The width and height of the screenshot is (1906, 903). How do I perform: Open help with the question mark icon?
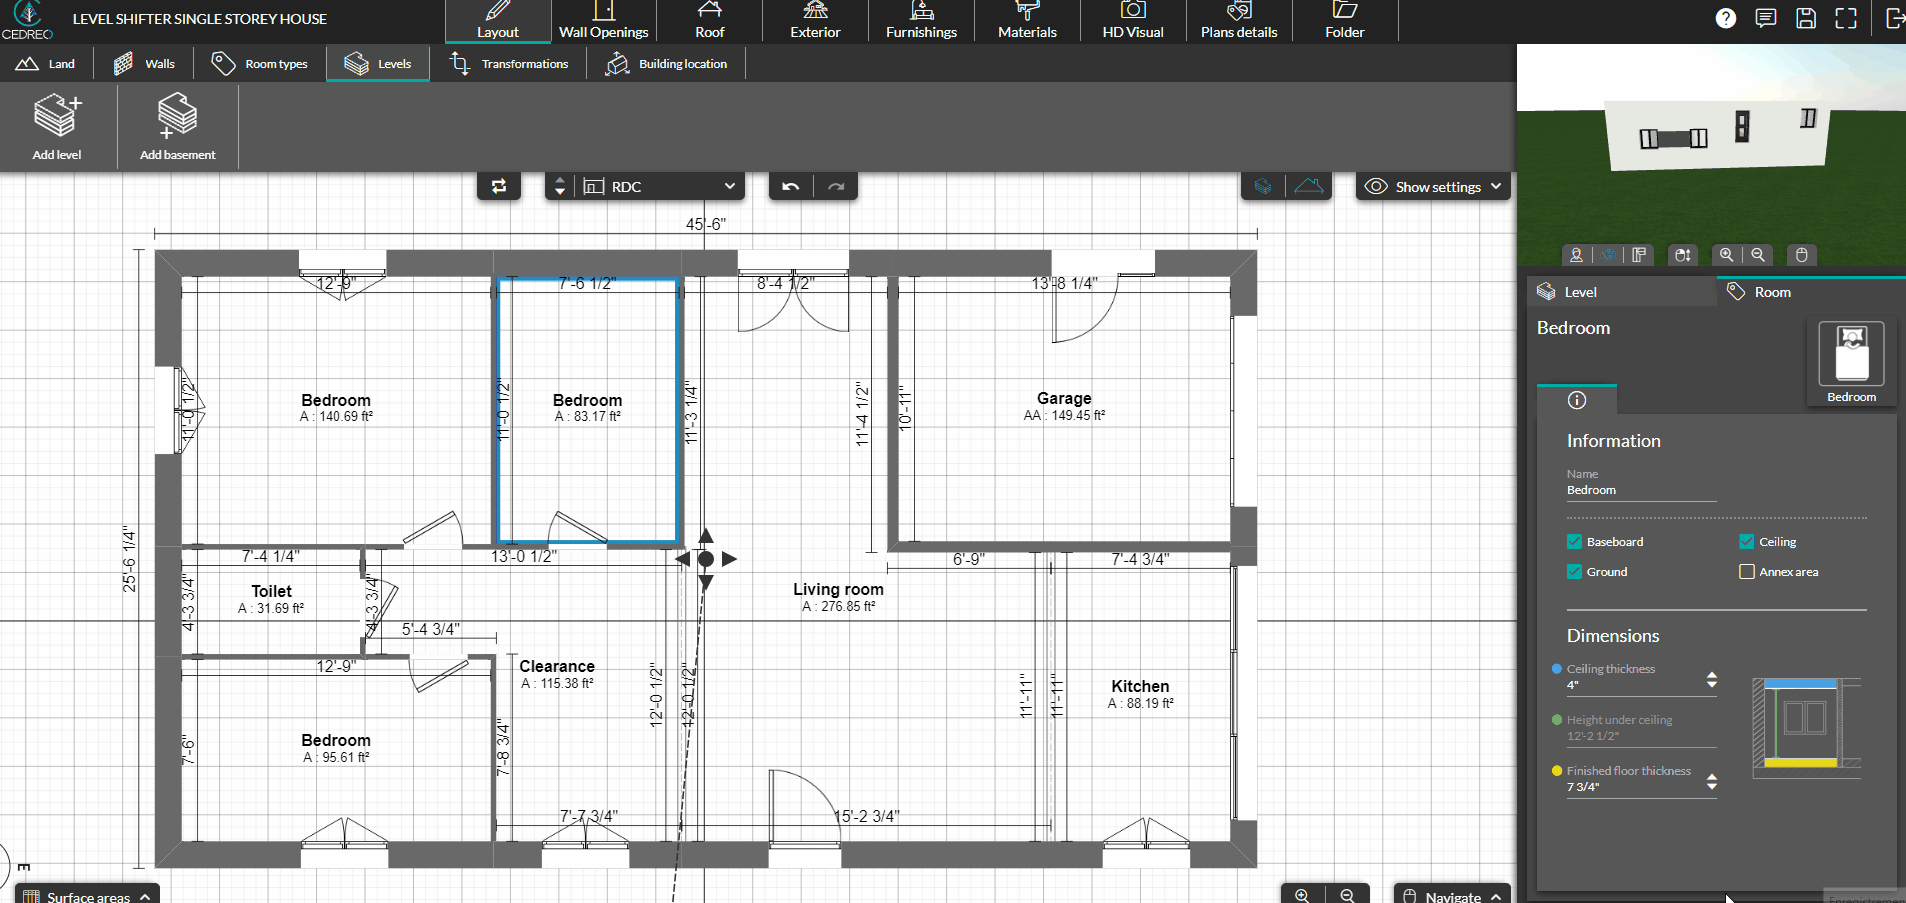point(1726,18)
